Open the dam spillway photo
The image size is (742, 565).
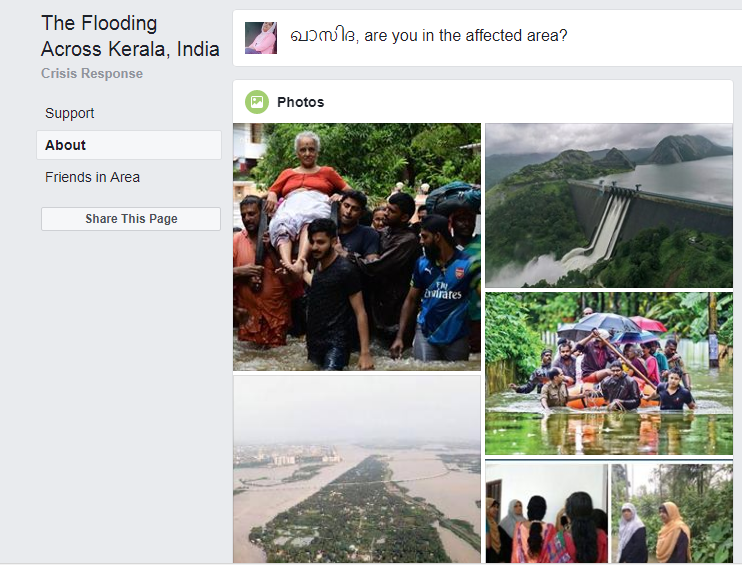608,205
